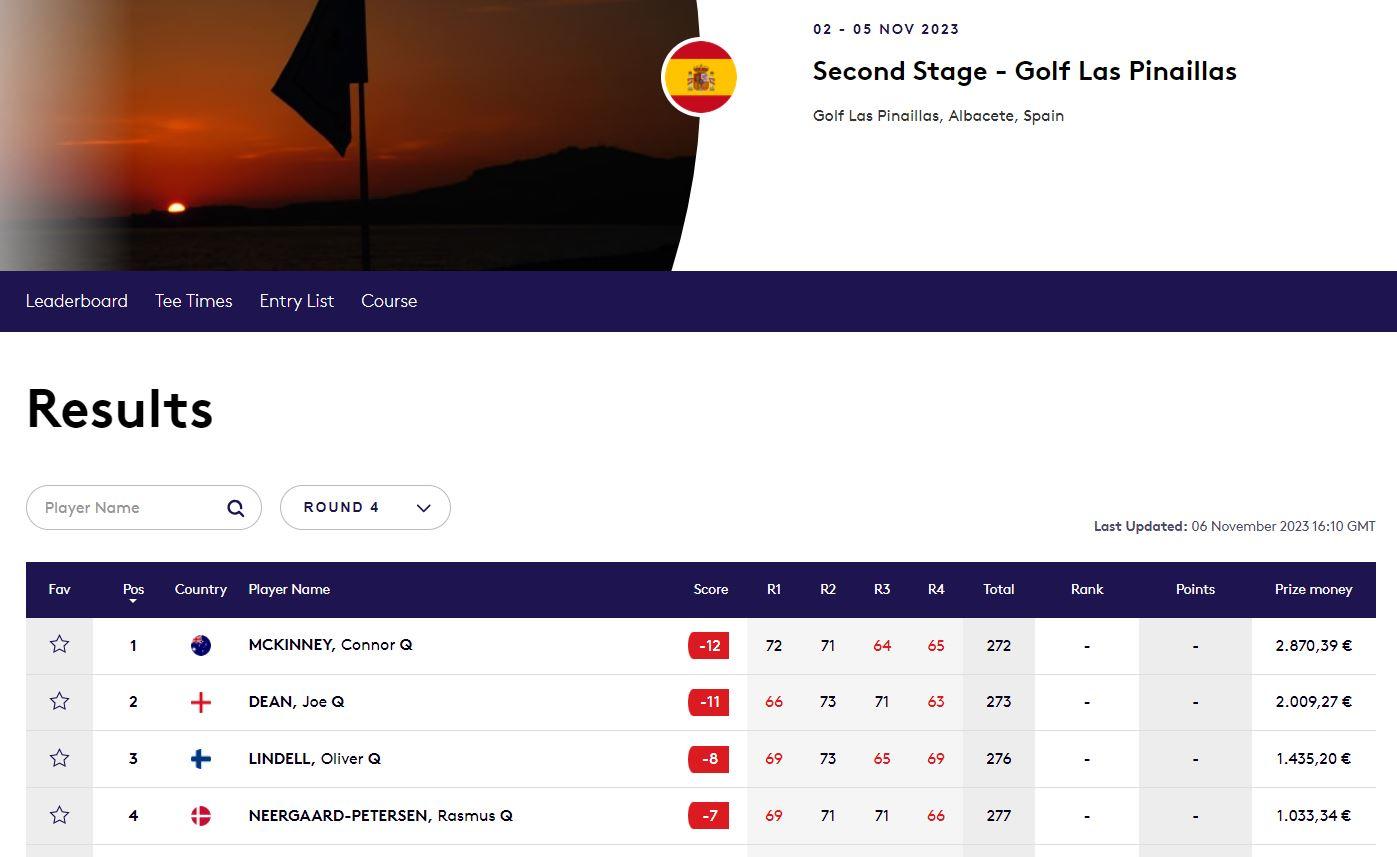
Task: Toggle favorite star for Oliver Lindell
Action: pyautogui.click(x=59, y=759)
